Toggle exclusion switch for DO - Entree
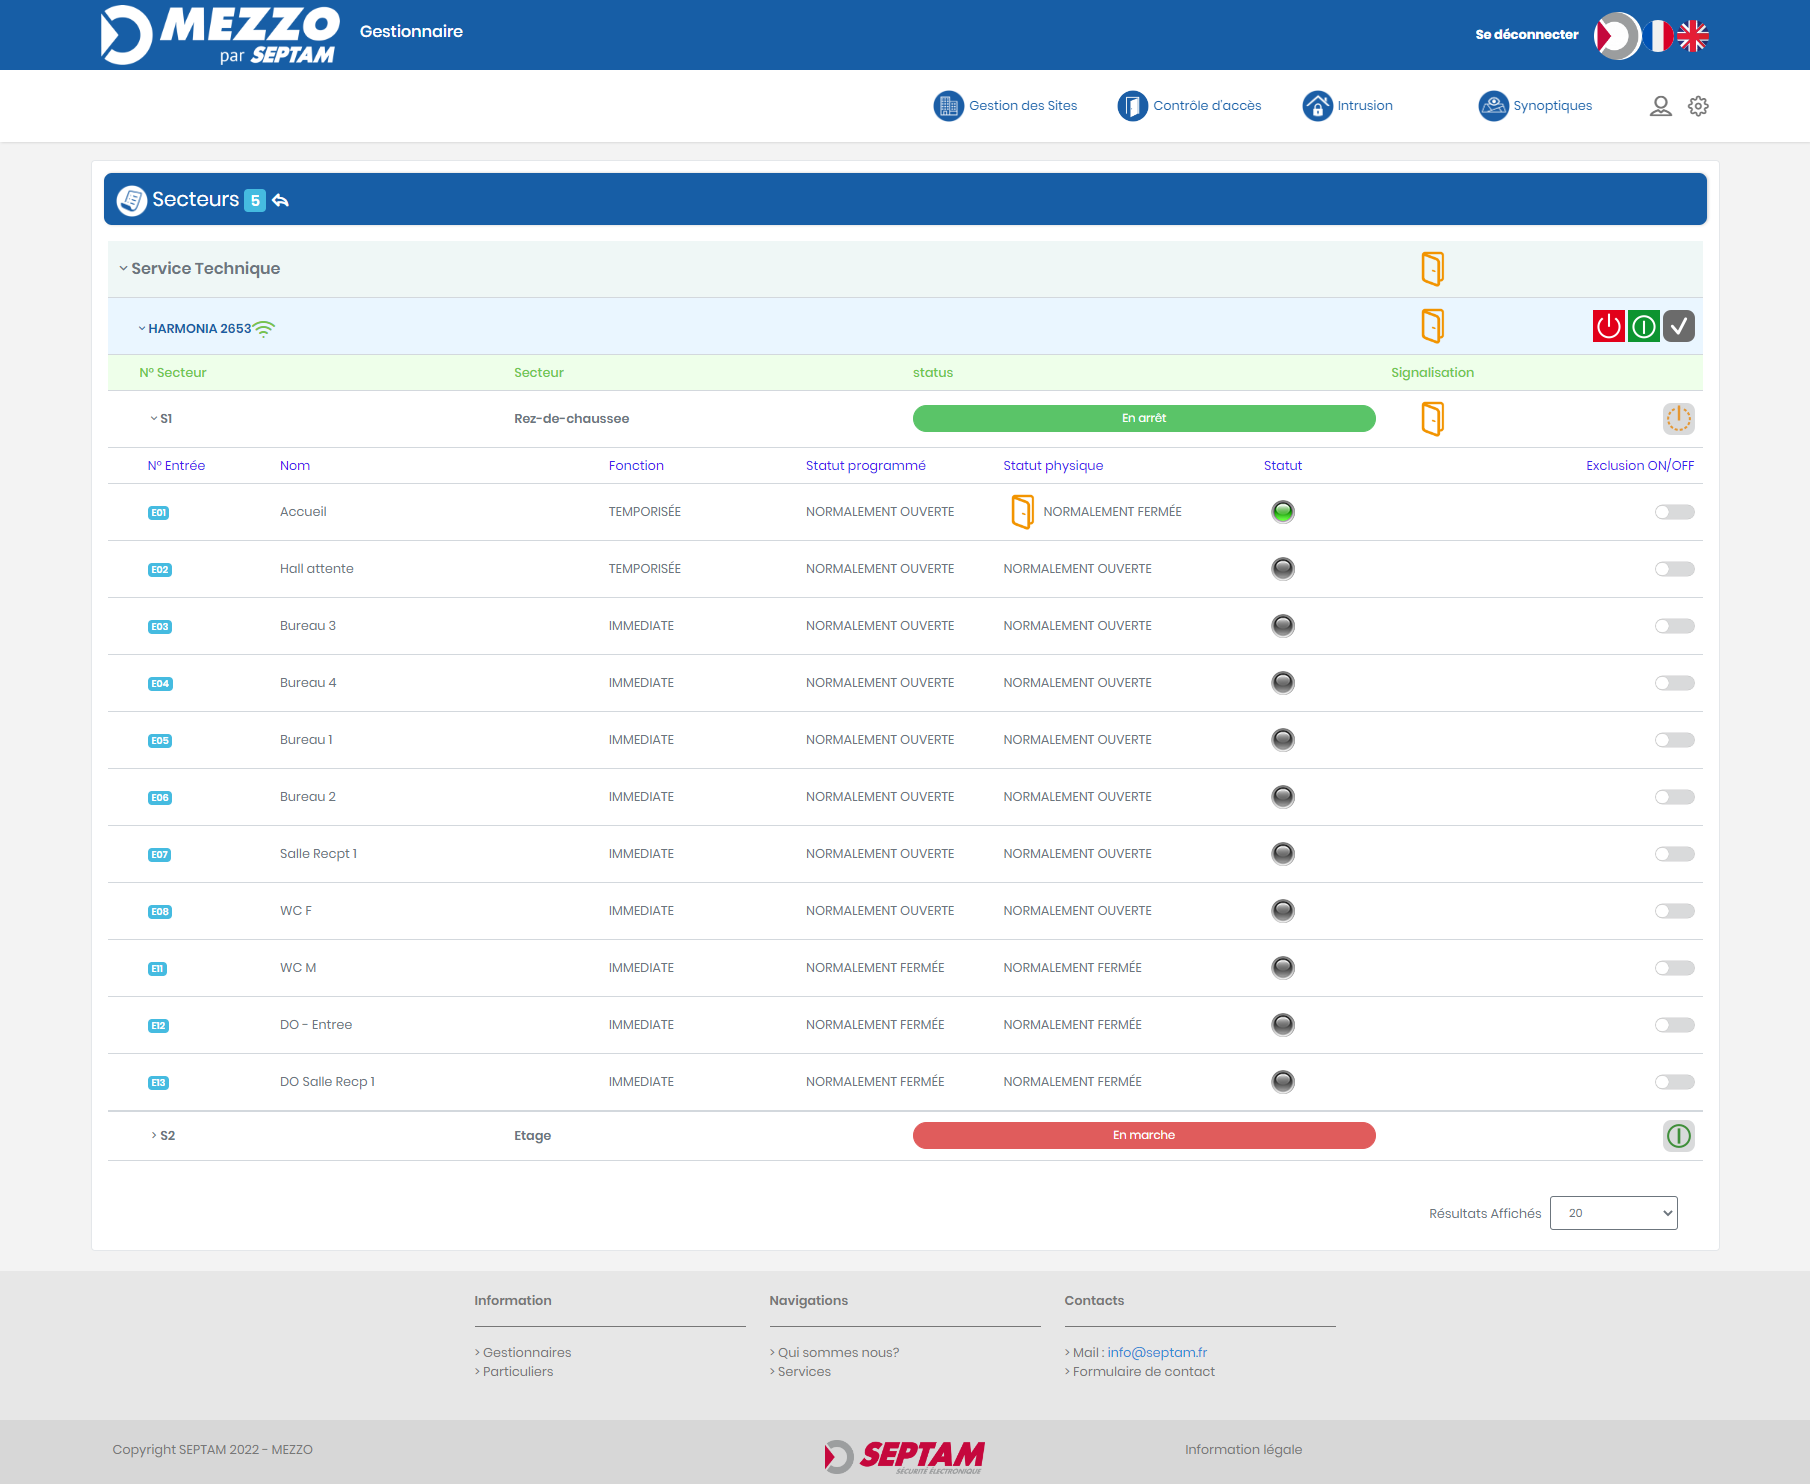Viewport: 1810px width, 1484px height. click(1674, 1025)
